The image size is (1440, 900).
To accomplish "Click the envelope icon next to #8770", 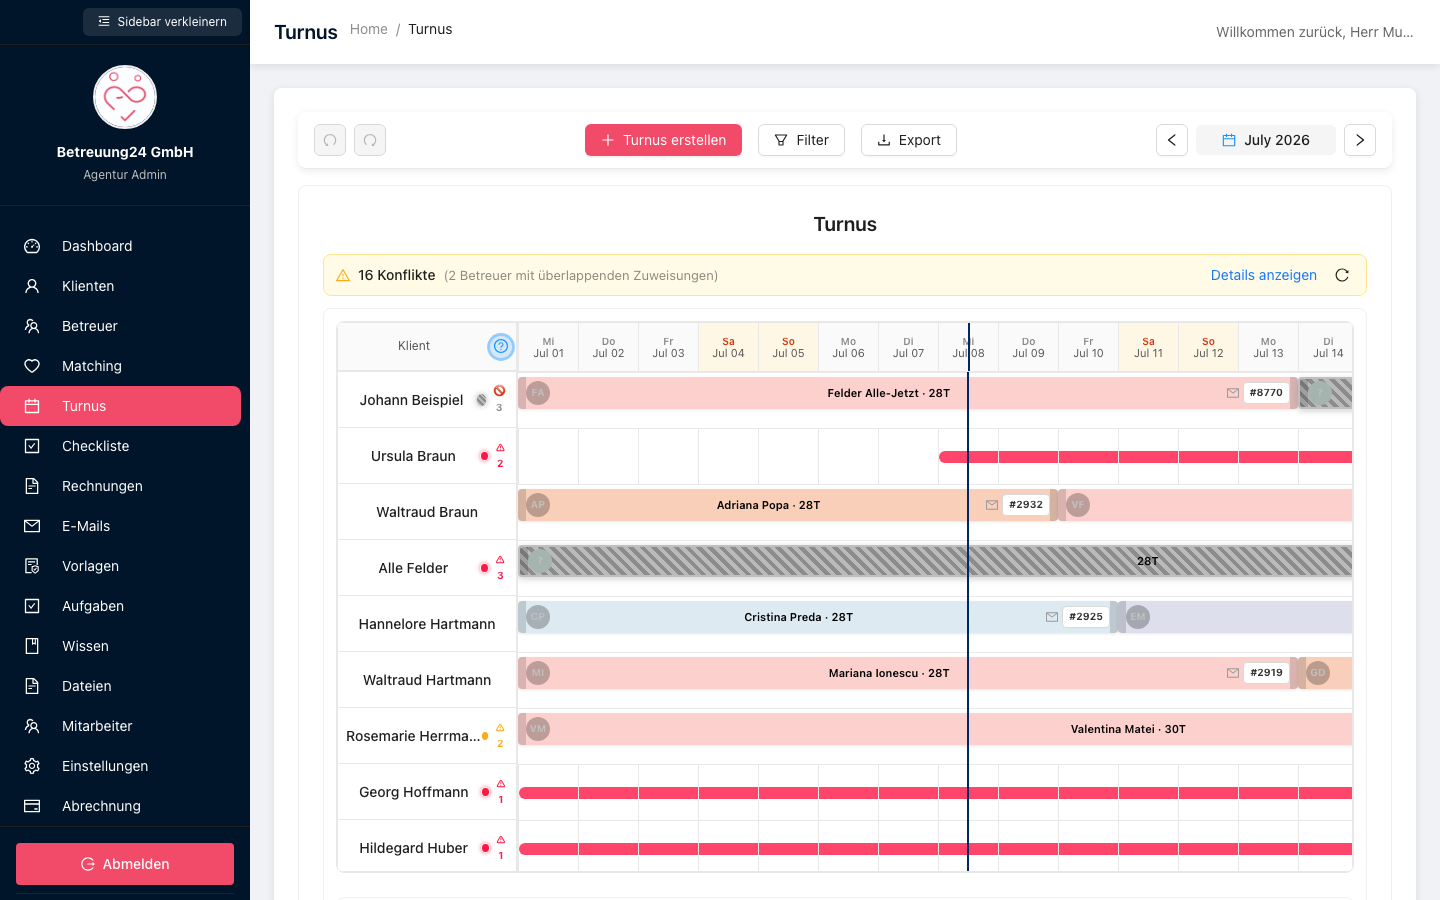I will (x=1233, y=393).
